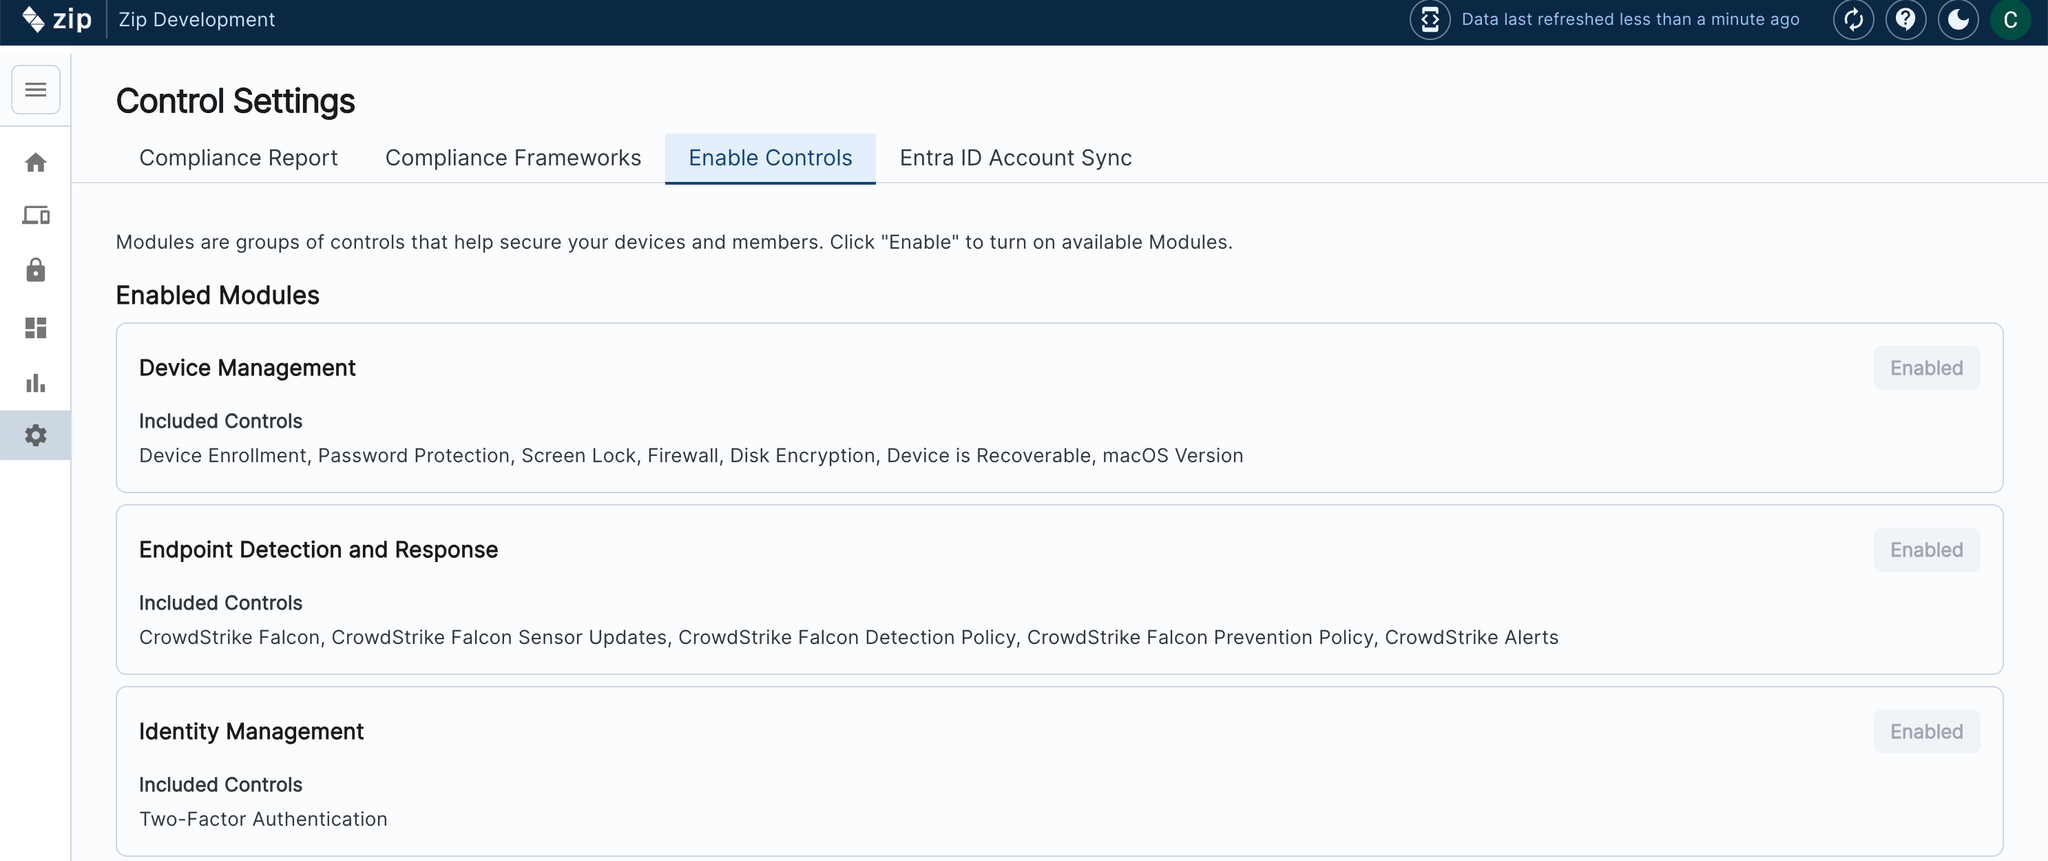Image resolution: width=2048 pixels, height=861 pixels.
Task: Open help via question mark icon
Action: click(1906, 20)
